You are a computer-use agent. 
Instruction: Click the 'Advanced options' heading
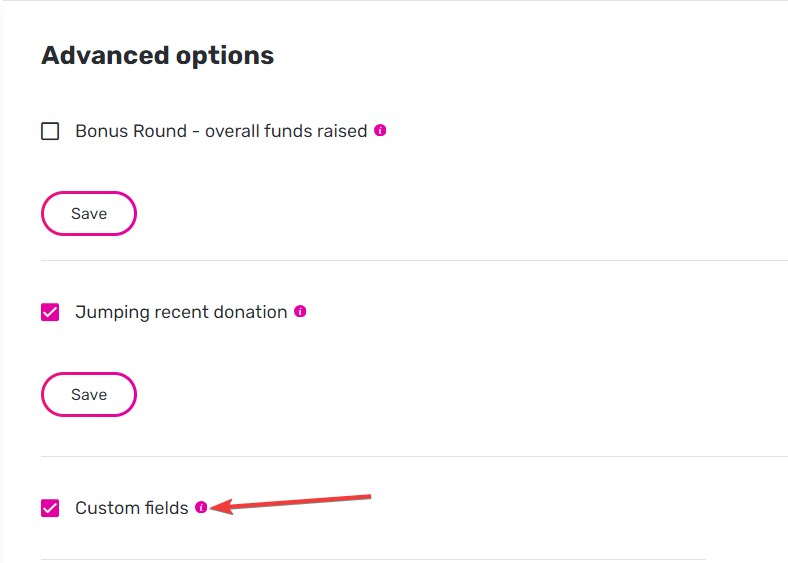(x=157, y=55)
